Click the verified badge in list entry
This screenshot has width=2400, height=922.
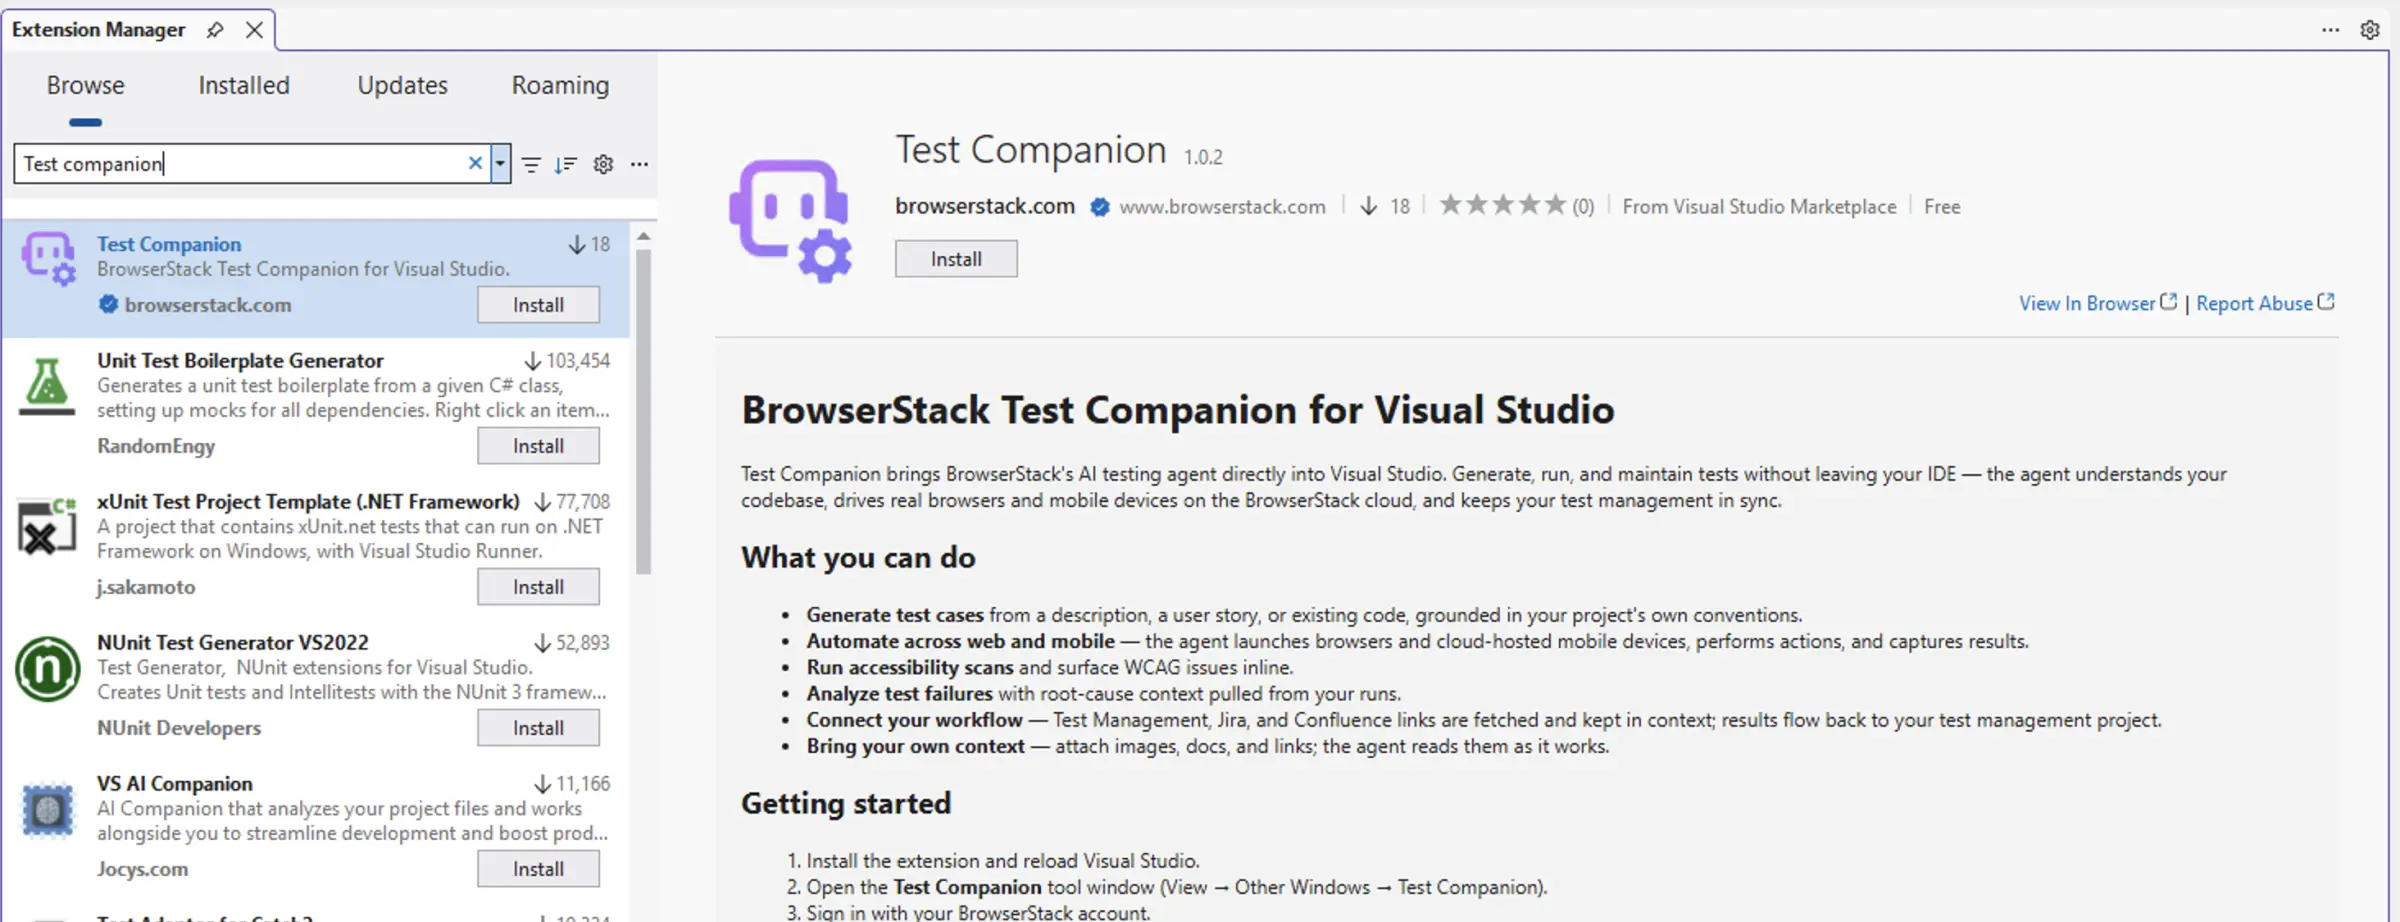(x=108, y=304)
